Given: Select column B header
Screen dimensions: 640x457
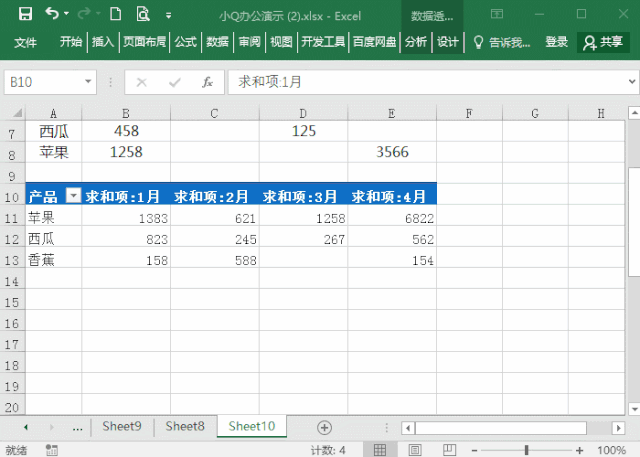Looking at the screenshot, I should tap(126, 113).
